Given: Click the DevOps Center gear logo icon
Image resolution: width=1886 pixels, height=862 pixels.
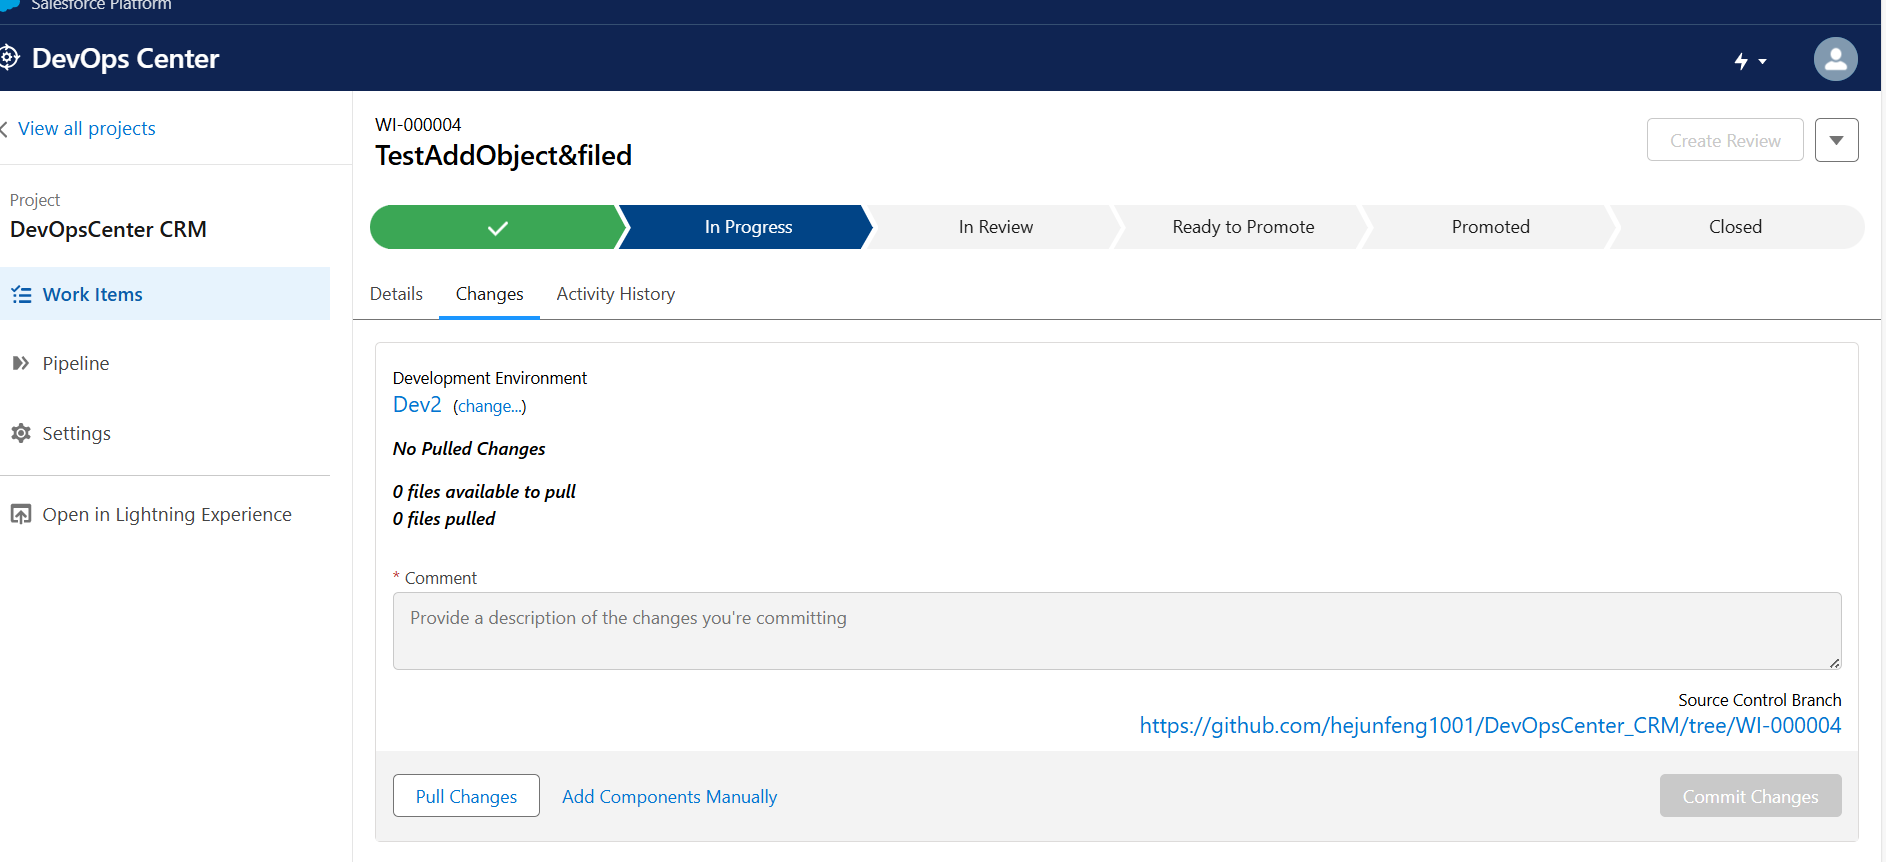Looking at the screenshot, I should tap(8, 58).
